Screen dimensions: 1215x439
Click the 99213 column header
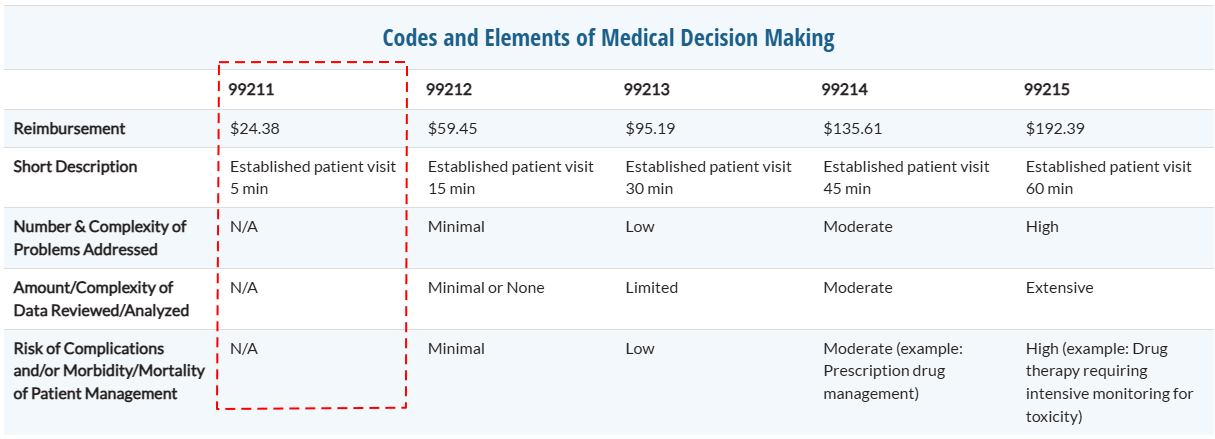click(x=646, y=89)
